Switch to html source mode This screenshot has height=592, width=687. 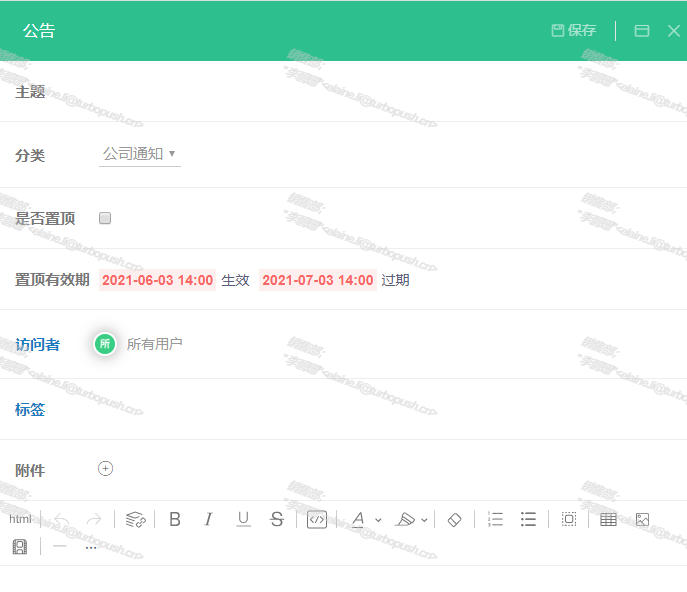click(x=20, y=519)
